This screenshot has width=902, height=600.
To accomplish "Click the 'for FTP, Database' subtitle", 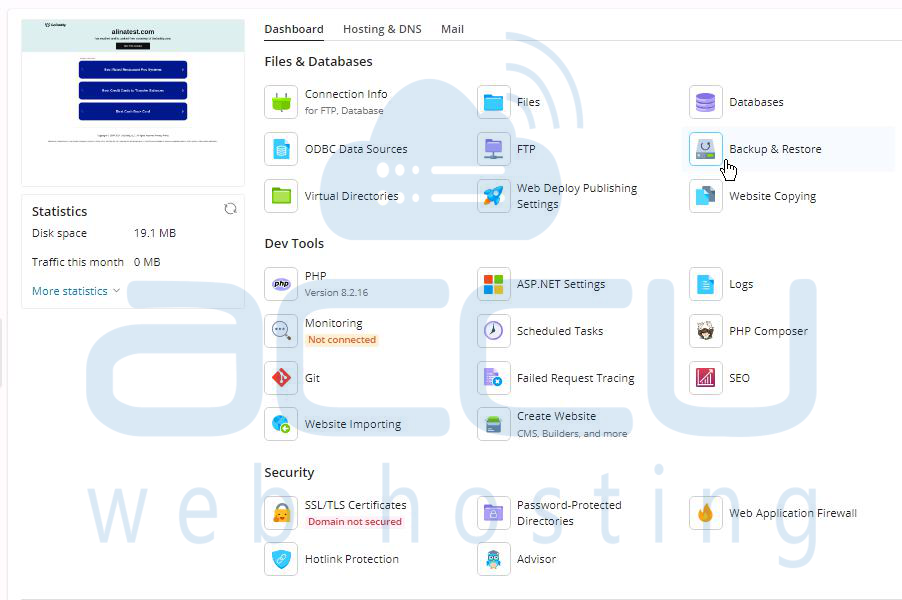I will coord(343,110).
